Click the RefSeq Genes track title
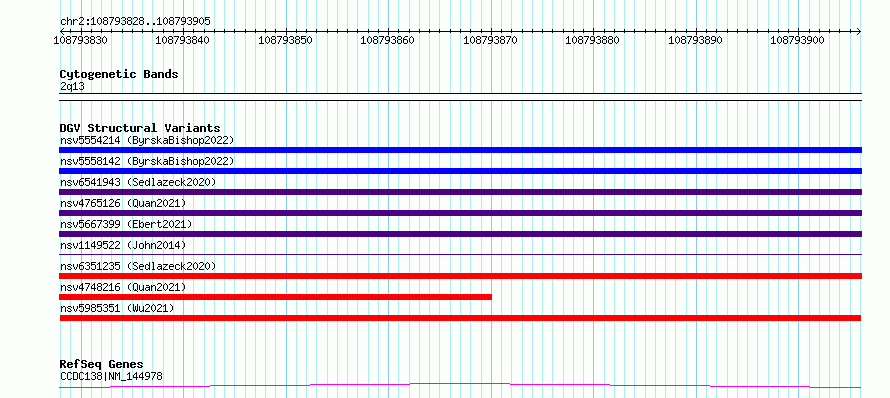This screenshot has width=890, height=398. 102,364
